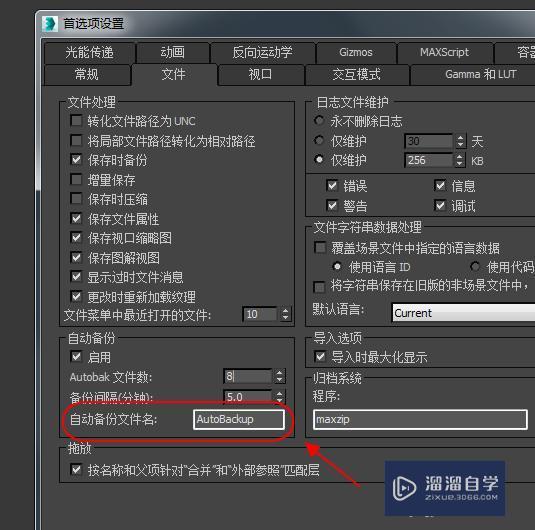Select the 文件 tab
Screen dimensions: 535x530
coord(174,74)
